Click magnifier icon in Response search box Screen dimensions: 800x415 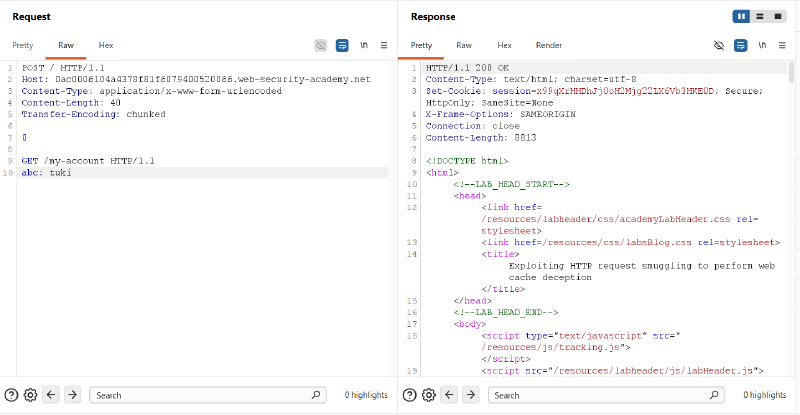(x=714, y=395)
